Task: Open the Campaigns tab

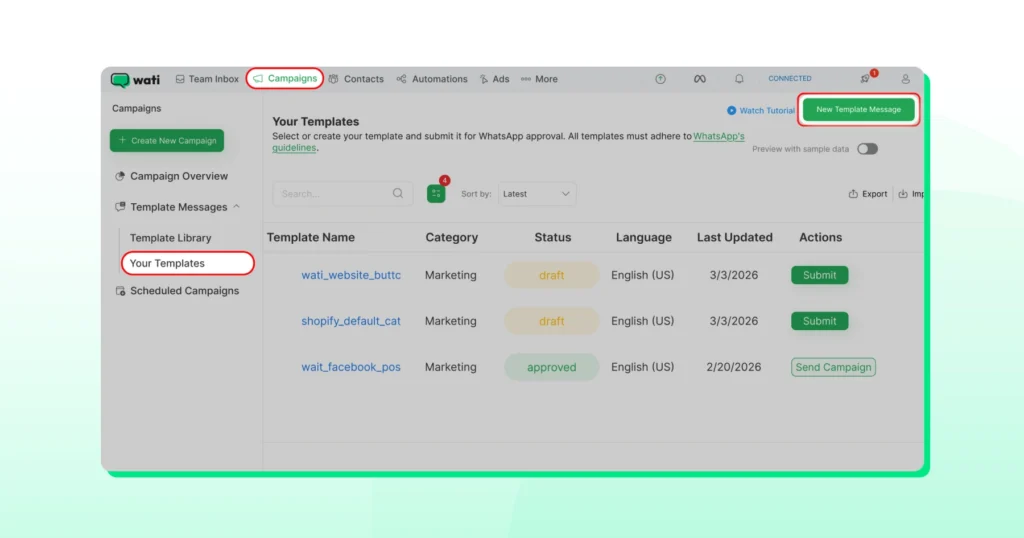Action: [285, 78]
